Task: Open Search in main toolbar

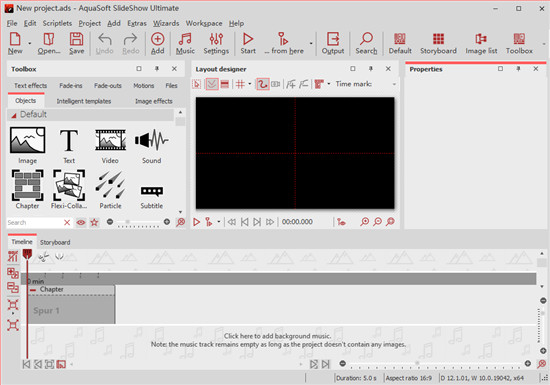Action: click(x=366, y=43)
